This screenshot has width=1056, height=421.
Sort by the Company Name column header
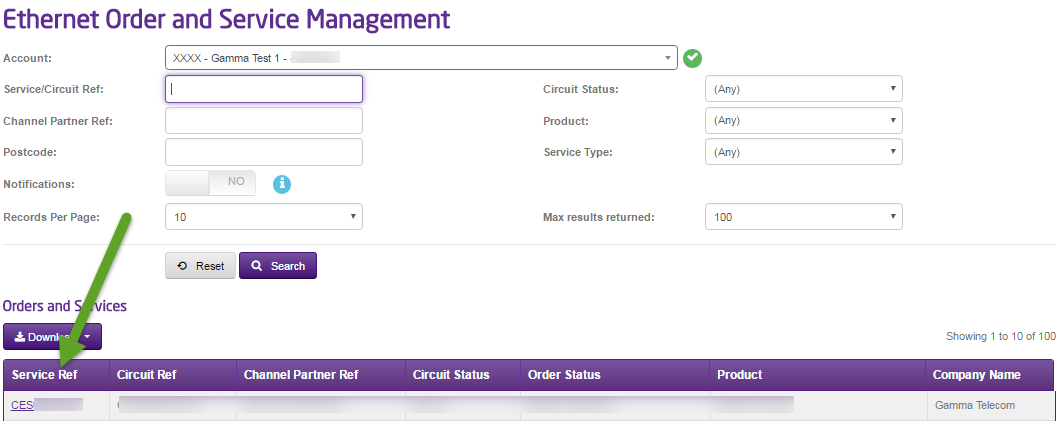click(989, 375)
